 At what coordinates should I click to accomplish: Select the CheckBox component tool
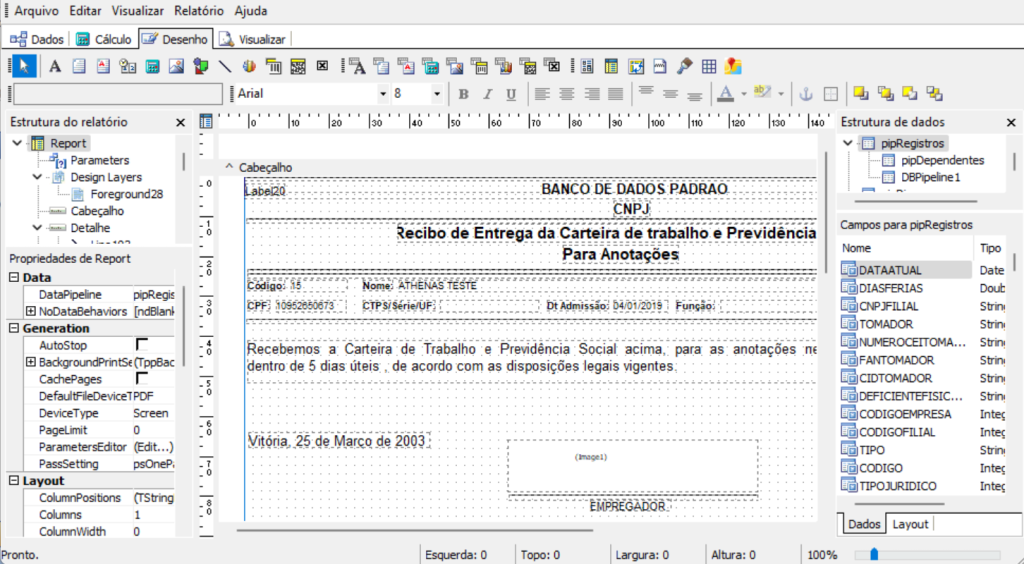322,66
